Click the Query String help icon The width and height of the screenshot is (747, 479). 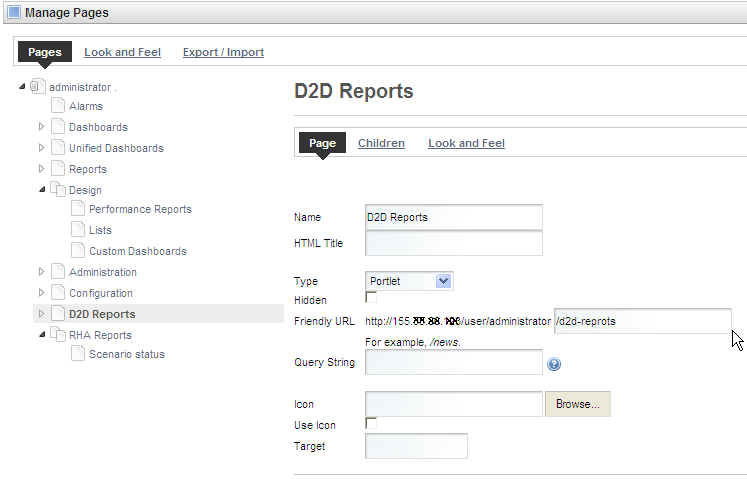(x=554, y=364)
